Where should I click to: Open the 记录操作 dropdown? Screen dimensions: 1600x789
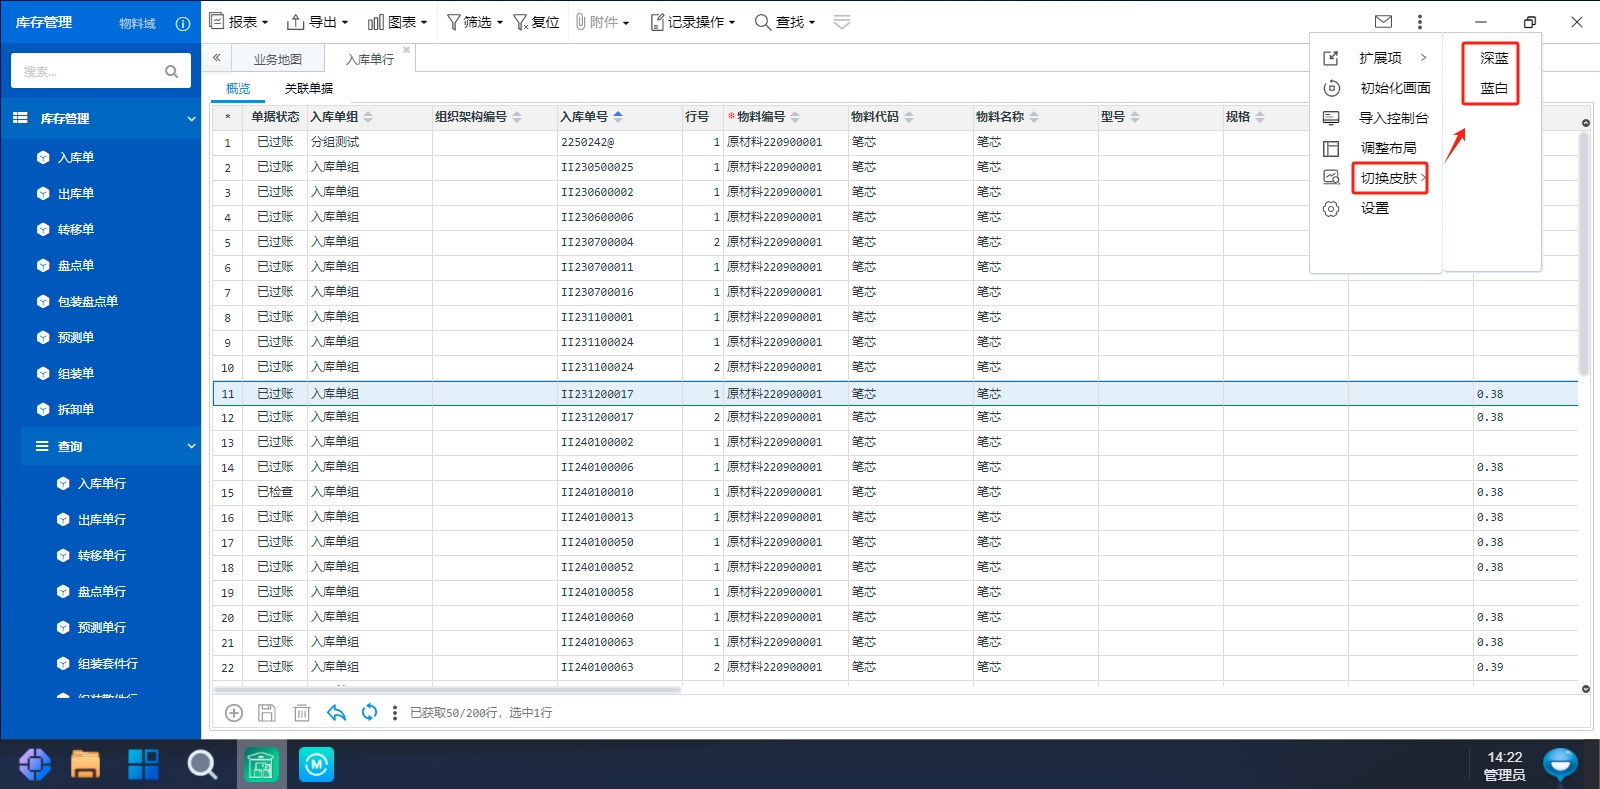tap(693, 22)
